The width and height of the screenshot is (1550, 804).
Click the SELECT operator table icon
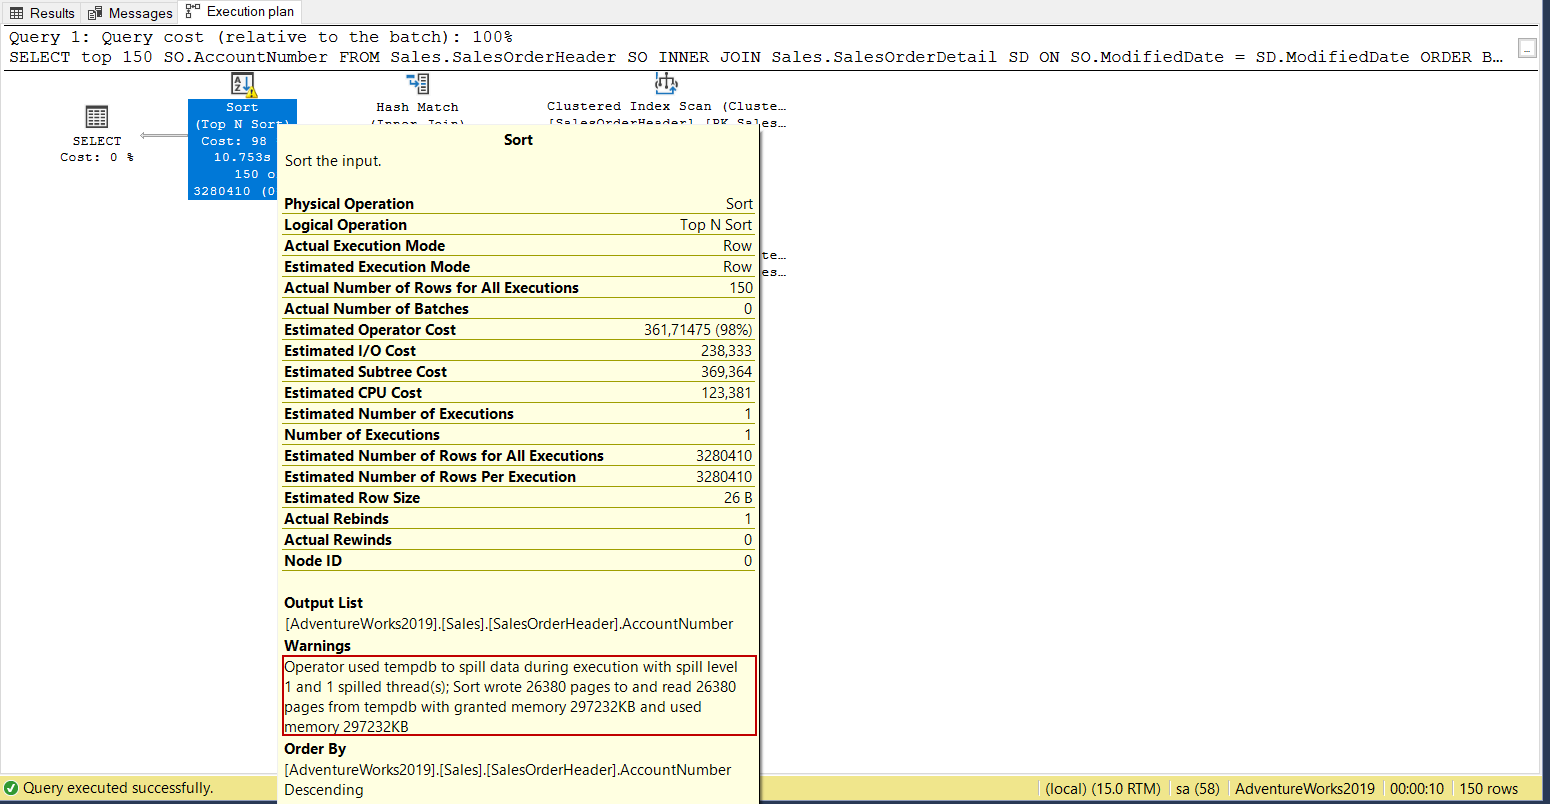coord(97,116)
